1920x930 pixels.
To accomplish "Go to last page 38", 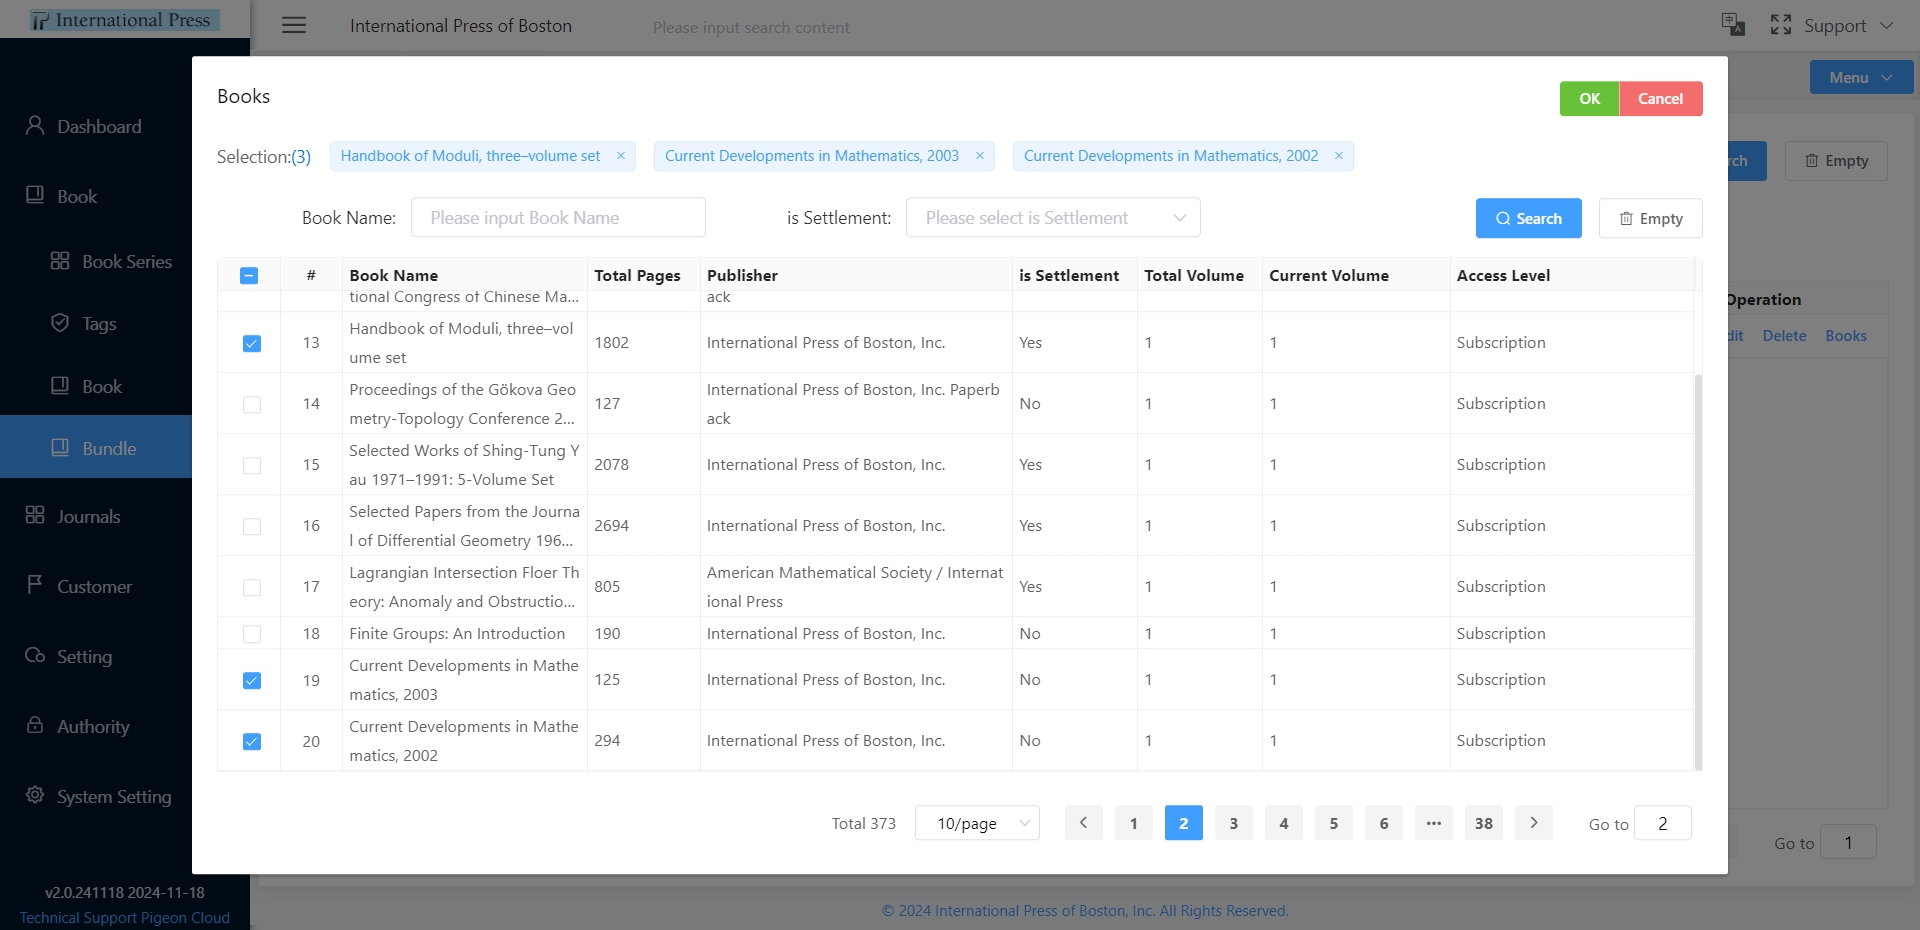I will 1484,823.
